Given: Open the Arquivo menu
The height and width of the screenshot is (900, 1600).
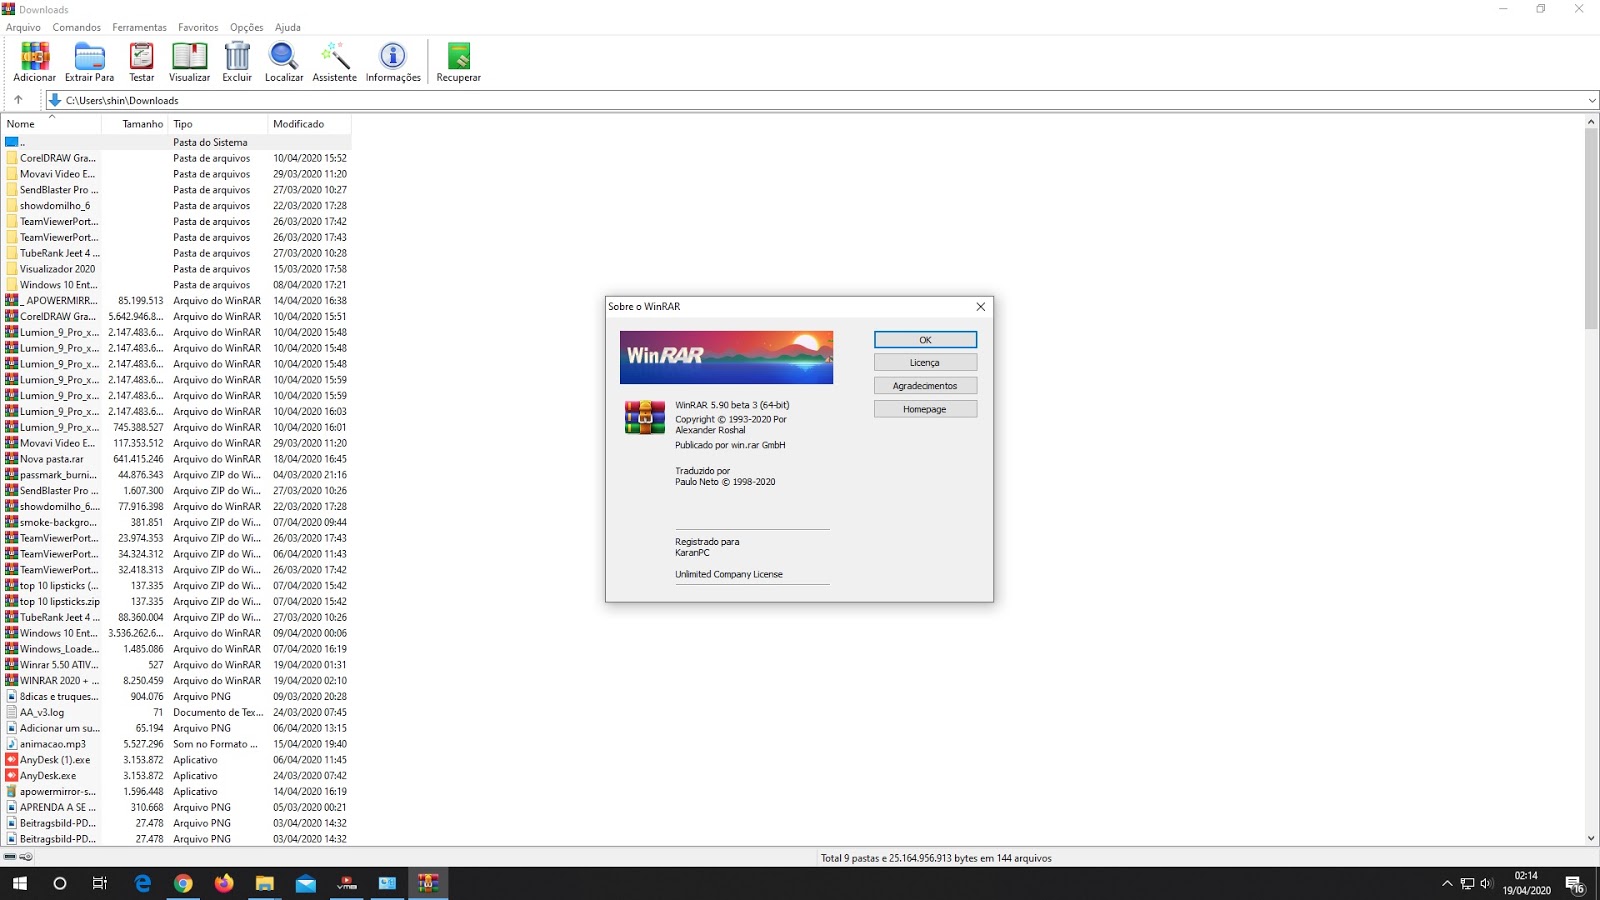Looking at the screenshot, I should click(x=23, y=27).
